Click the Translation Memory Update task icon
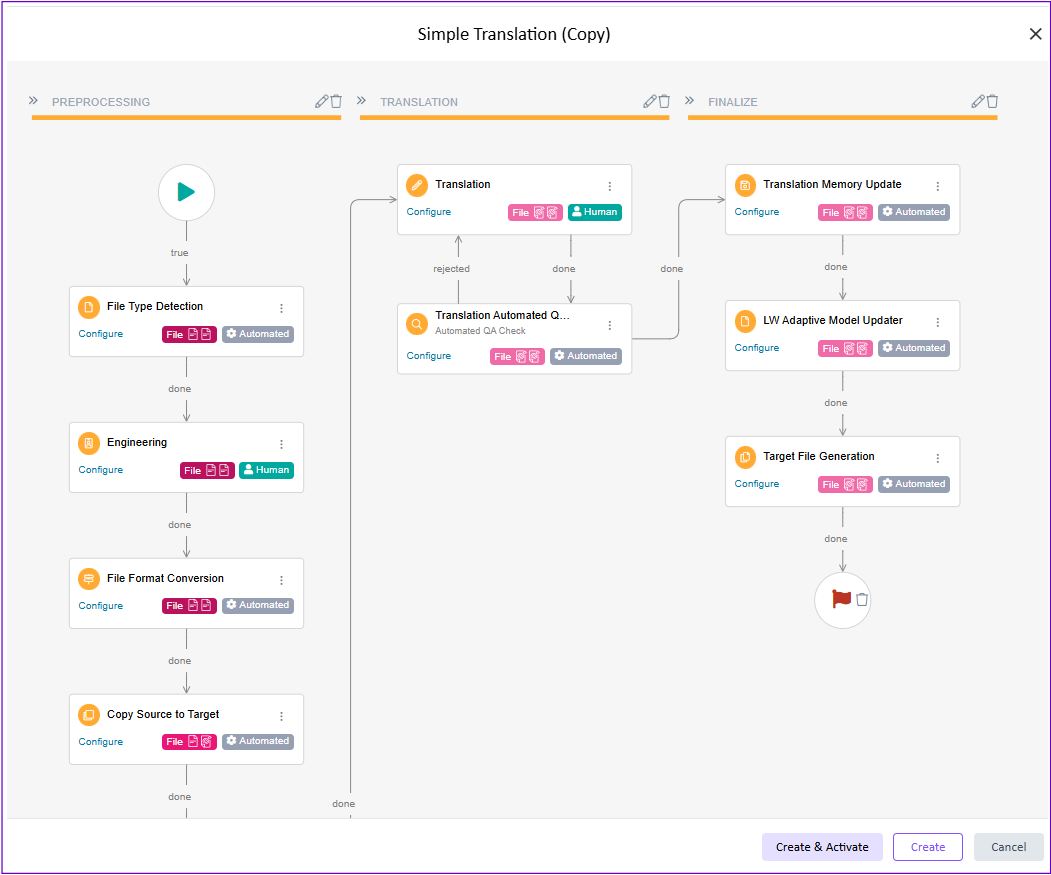1051x875 pixels. pyautogui.click(x=745, y=185)
